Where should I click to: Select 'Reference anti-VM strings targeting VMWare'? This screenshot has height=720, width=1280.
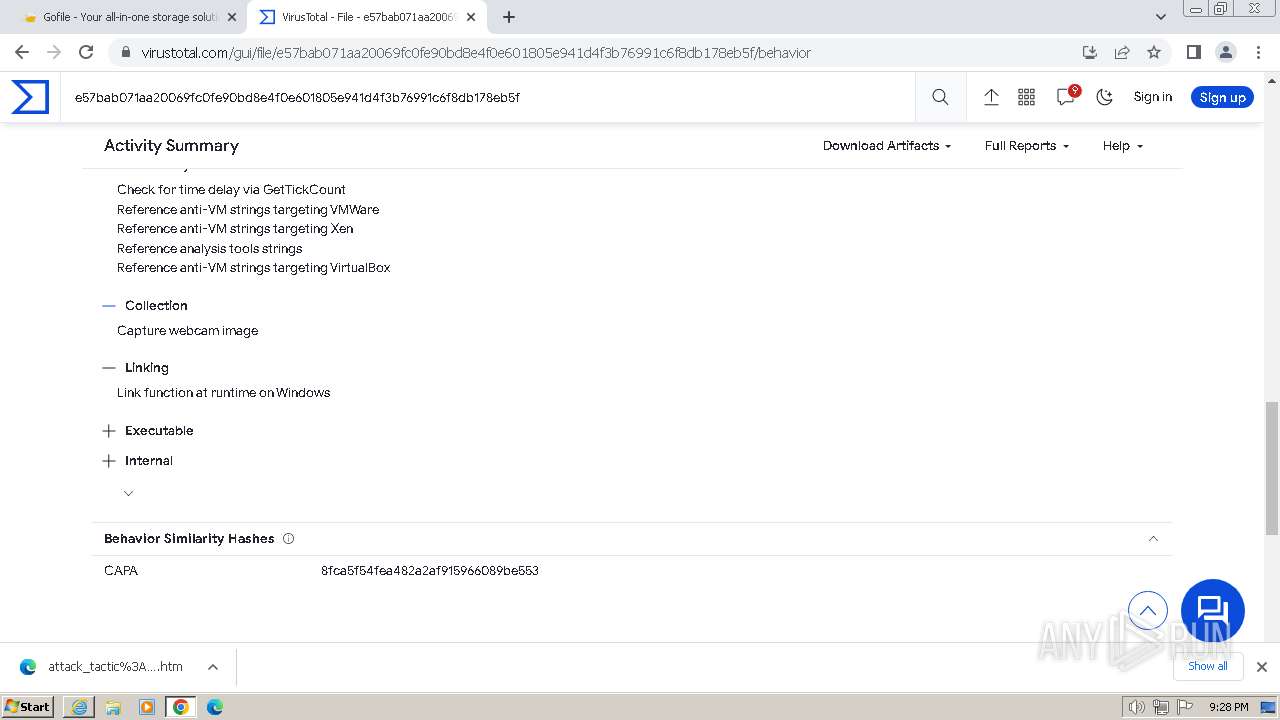point(248,210)
